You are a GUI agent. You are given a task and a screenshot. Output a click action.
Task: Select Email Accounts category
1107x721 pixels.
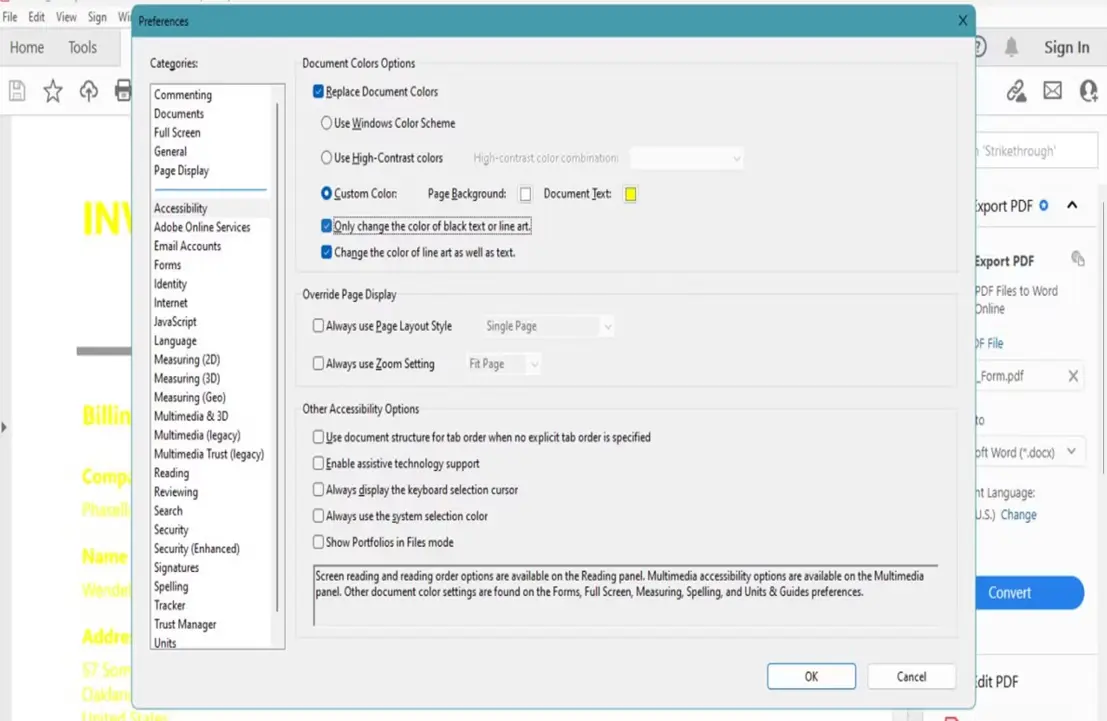pos(187,246)
